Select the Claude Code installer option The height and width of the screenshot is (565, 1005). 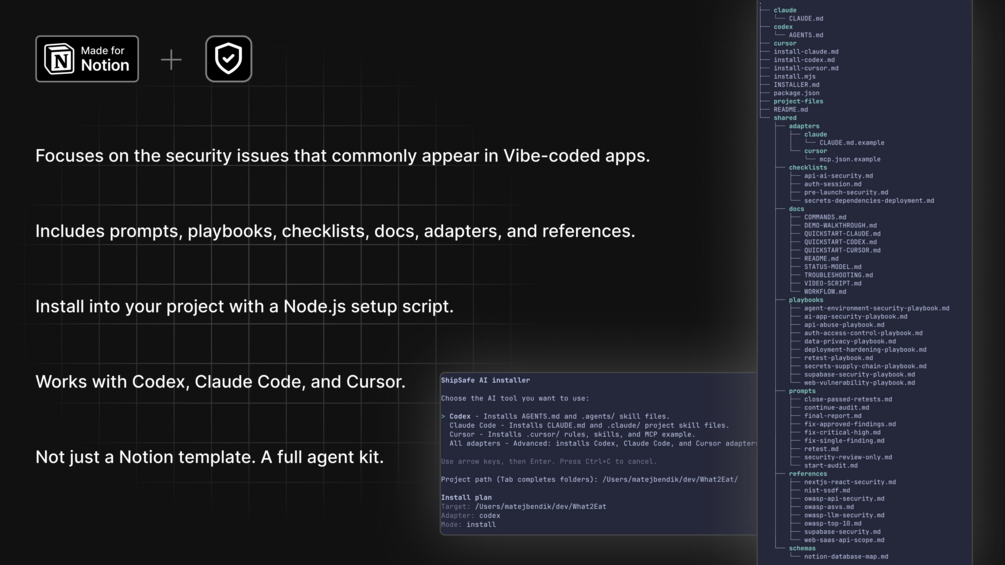coord(589,425)
